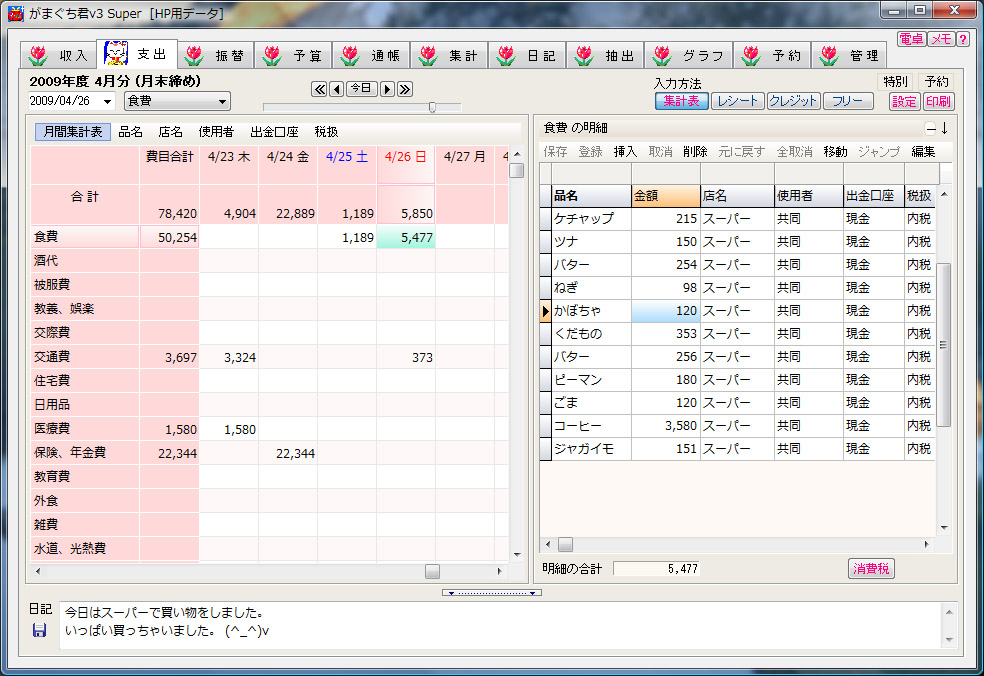
Task: Click 金額 column header
Action: pyautogui.click(x=665, y=196)
